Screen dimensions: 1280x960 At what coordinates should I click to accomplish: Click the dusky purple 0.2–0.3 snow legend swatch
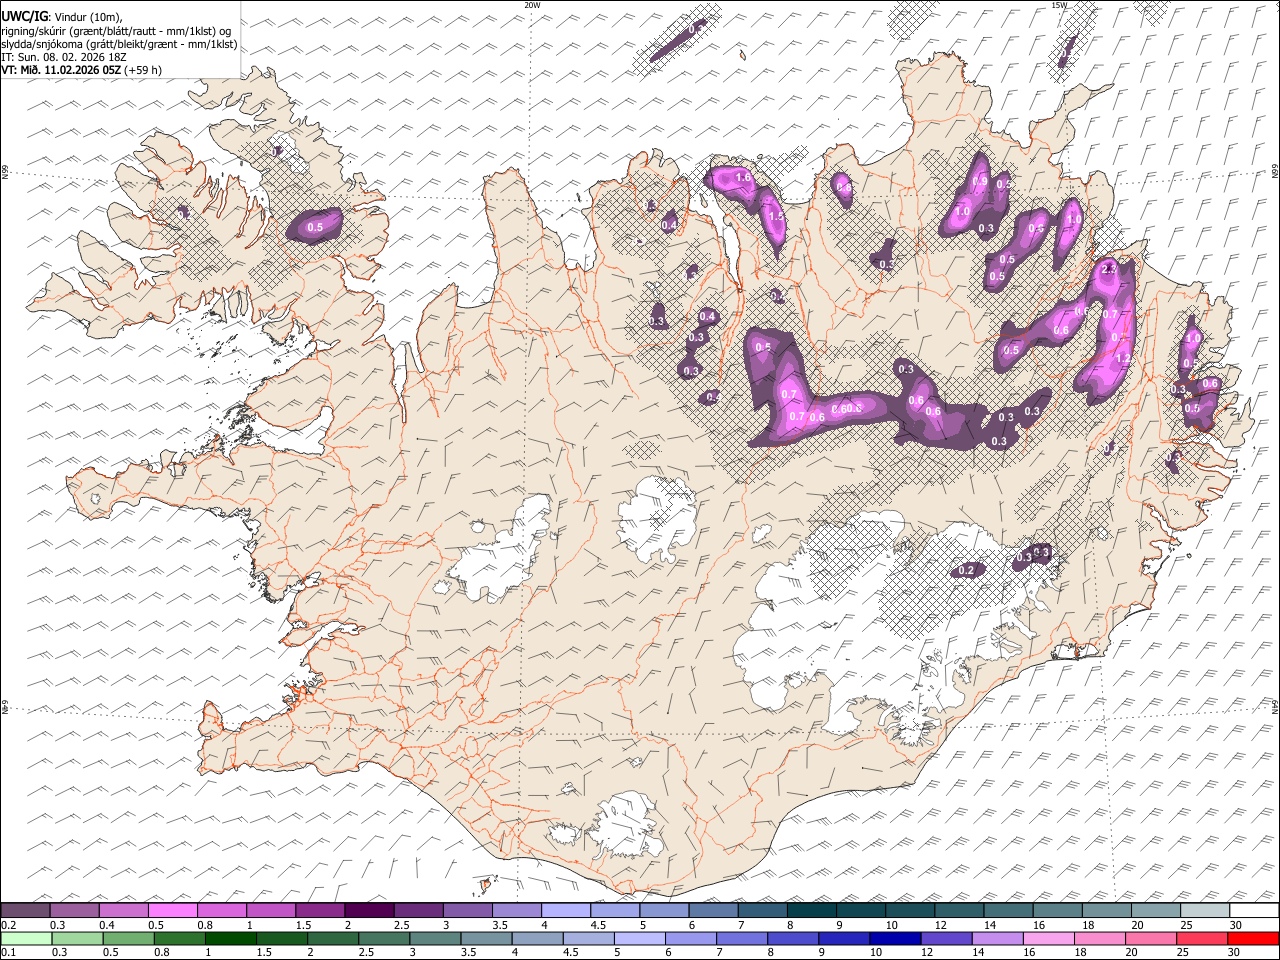point(26,910)
